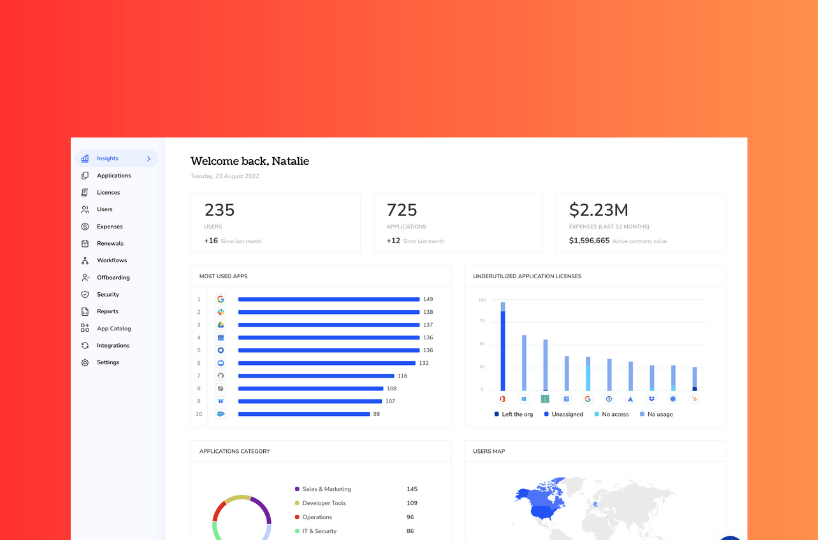Open the Settings gear icon
The height and width of the screenshot is (540, 818).
point(85,363)
